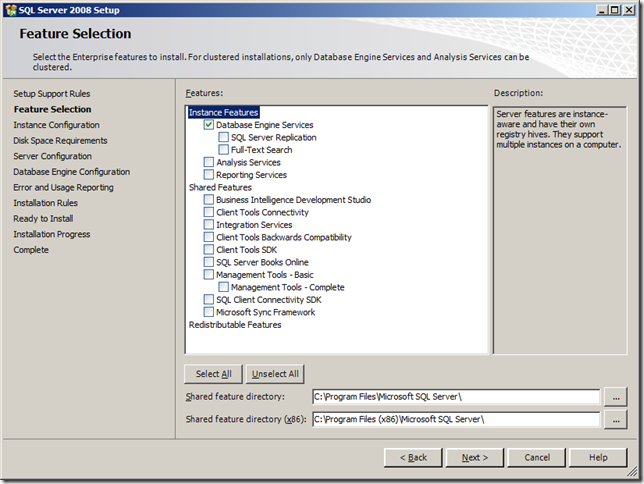Click Database Engine Configuration step
Image resolution: width=644 pixels, height=484 pixels.
(71, 172)
